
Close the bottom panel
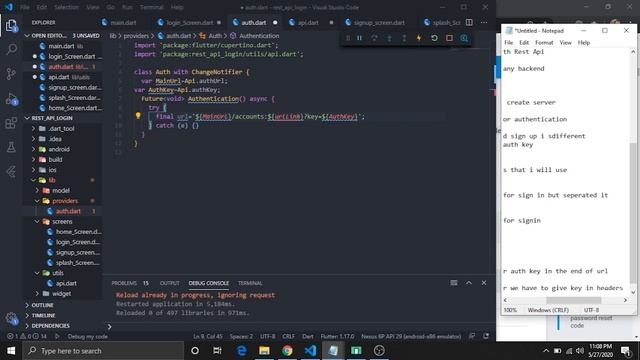point(484,283)
